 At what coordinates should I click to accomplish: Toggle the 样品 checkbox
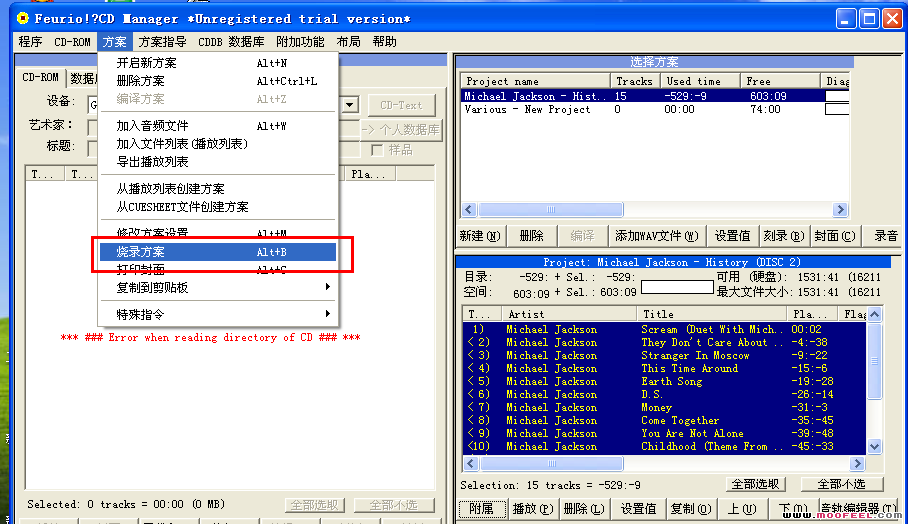click(x=377, y=150)
